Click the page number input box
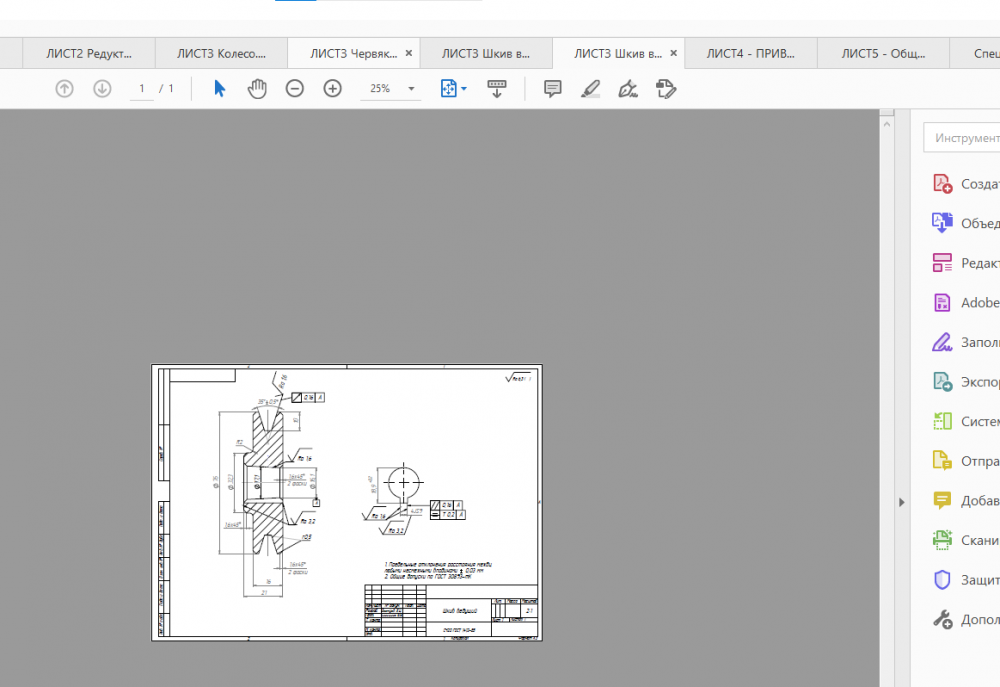 pyautogui.click(x=142, y=89)
